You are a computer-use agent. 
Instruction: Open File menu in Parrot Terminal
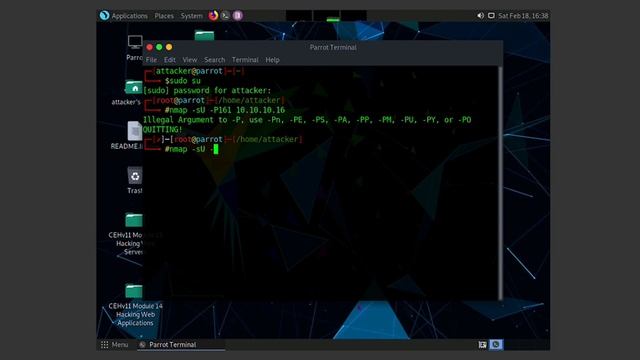tap(151, 60)
